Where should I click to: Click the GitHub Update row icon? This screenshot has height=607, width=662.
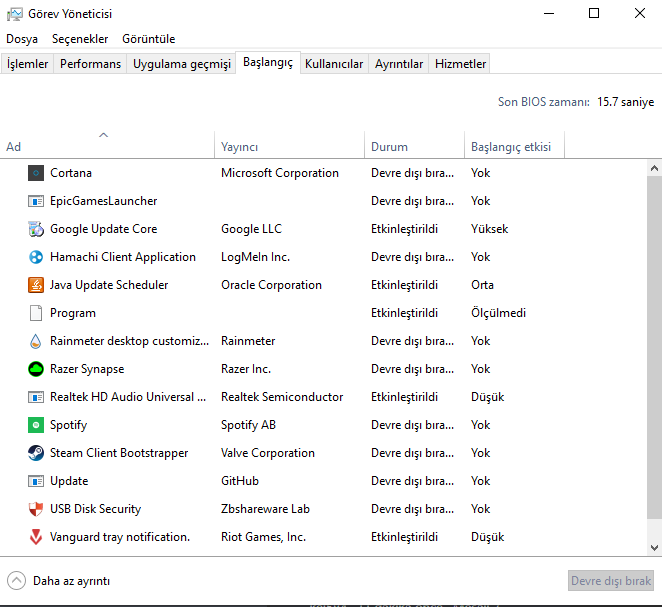(36, 481)
